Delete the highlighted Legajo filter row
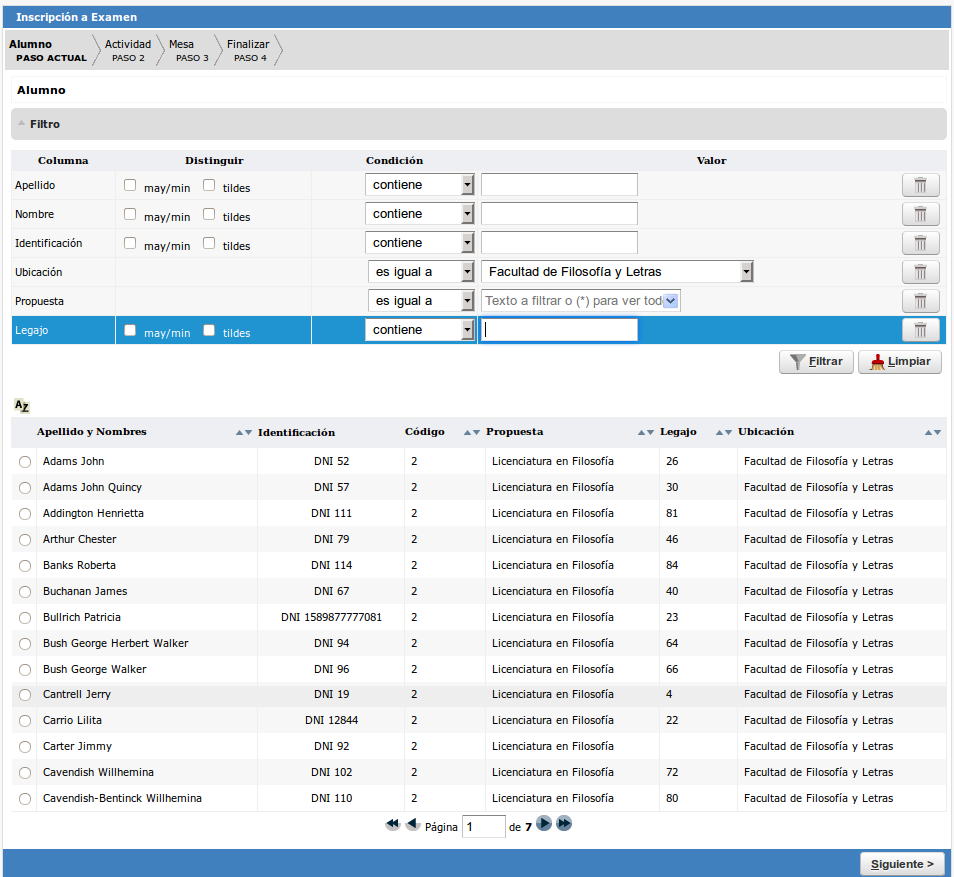 tap(920, 330)
